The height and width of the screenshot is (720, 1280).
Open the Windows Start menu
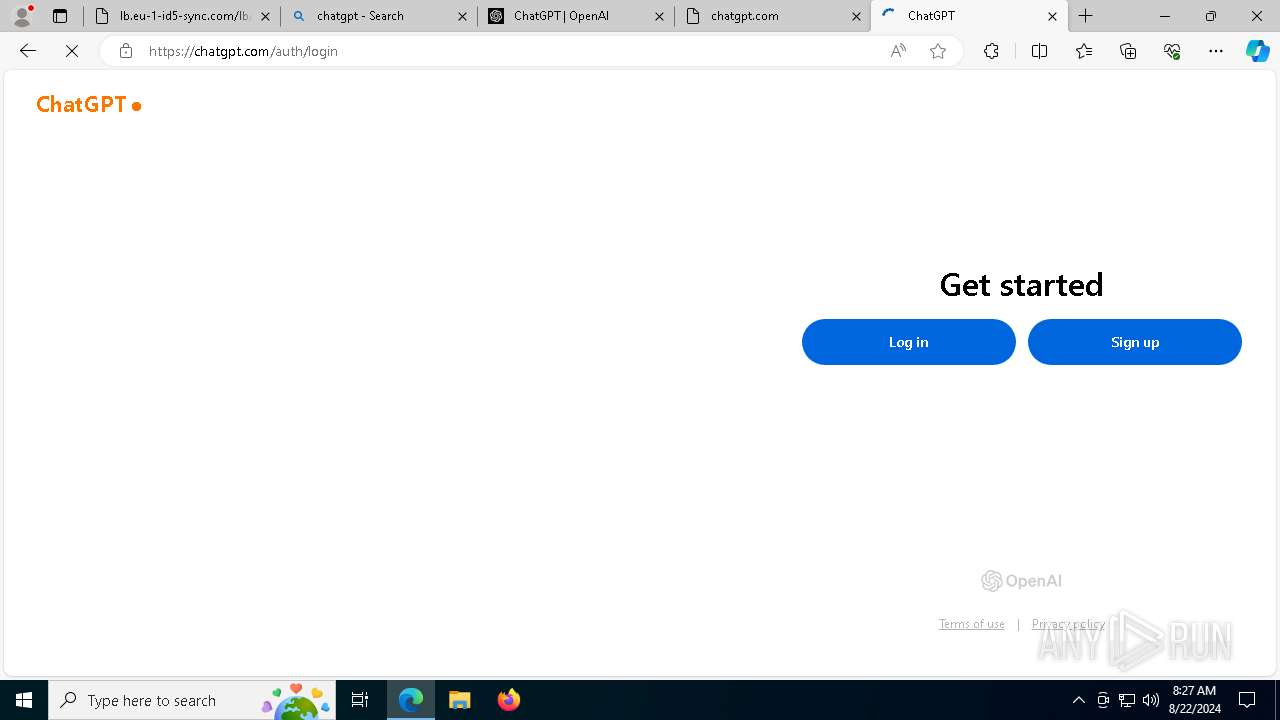tap(24, 700)
